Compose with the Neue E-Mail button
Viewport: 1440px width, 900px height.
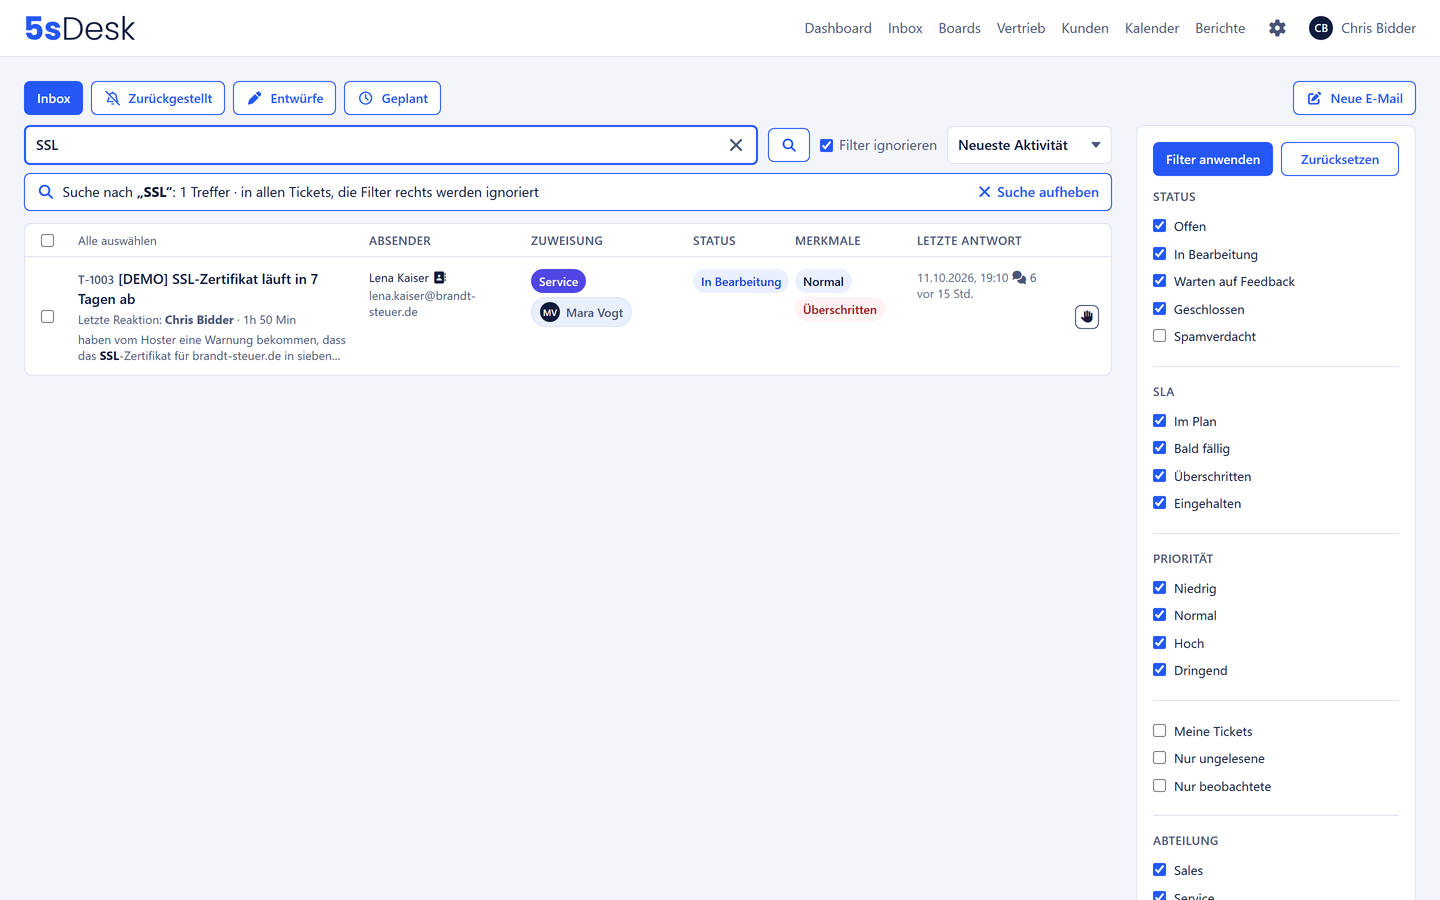click(1354, 98)
